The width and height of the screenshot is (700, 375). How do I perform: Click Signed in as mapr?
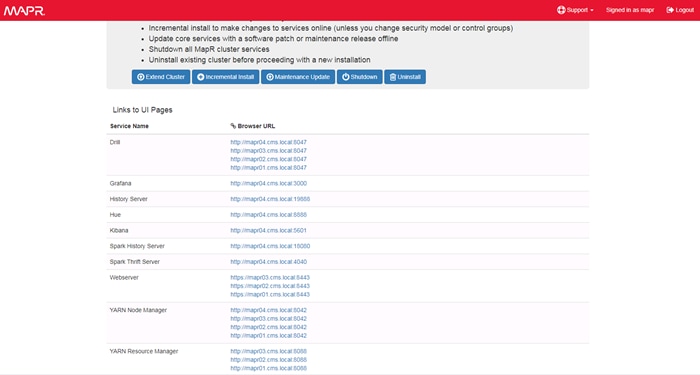tap(629, 10)
